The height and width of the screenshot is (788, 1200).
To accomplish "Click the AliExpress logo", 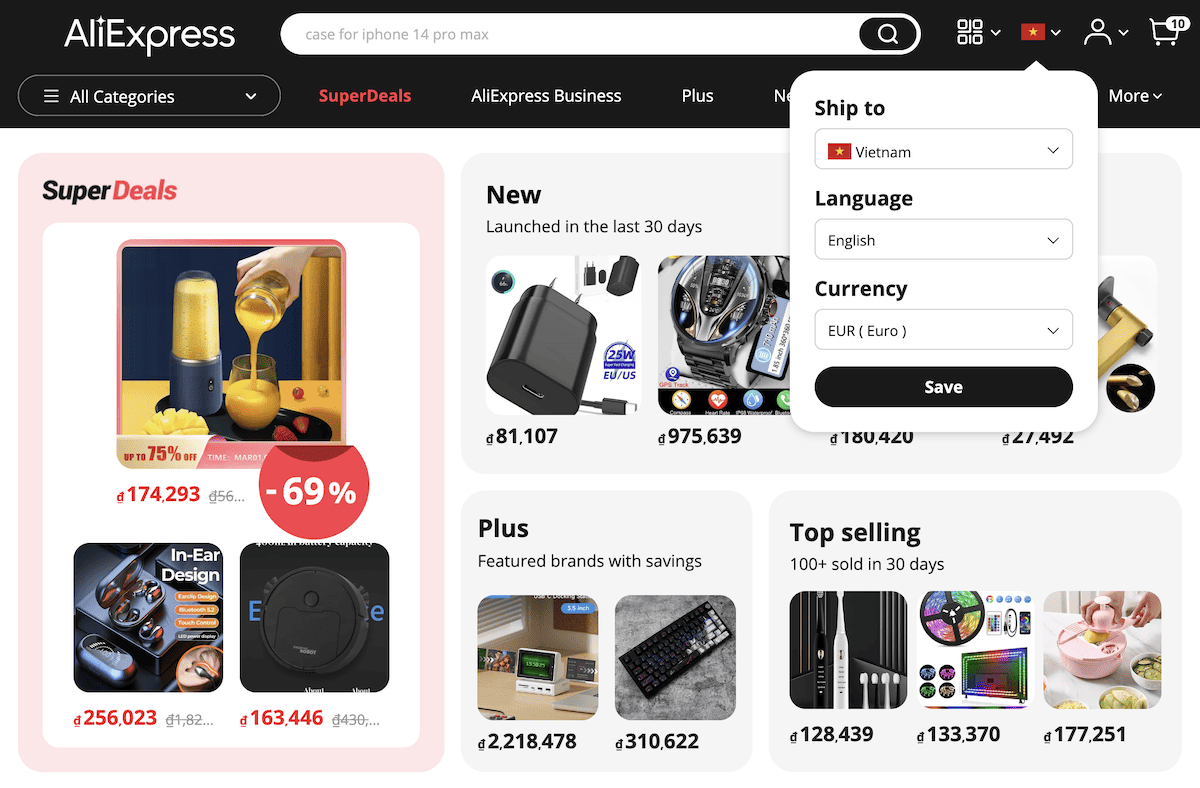I will coord(149,34).
